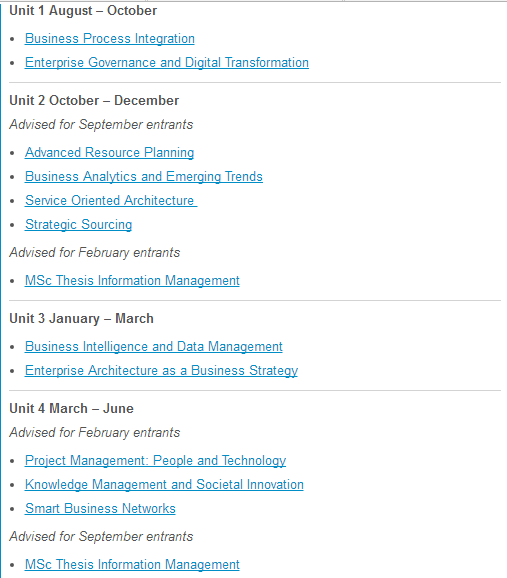Click the Unit 4 March – June heading
This screenshot has width=507, height=578.
click(x=72, y=408)
